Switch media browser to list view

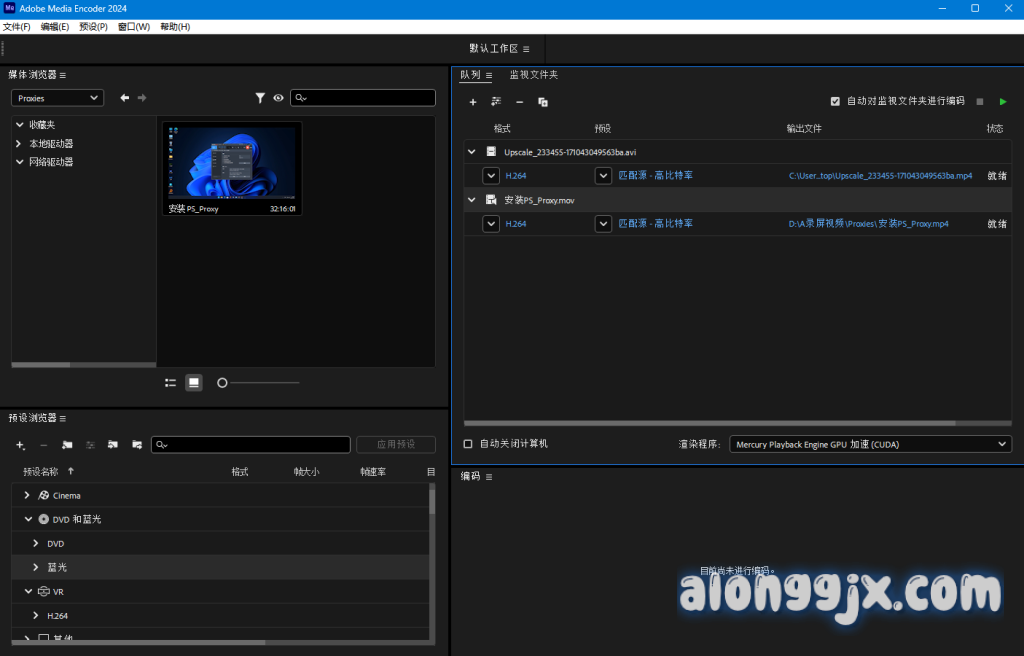(171, 382)
